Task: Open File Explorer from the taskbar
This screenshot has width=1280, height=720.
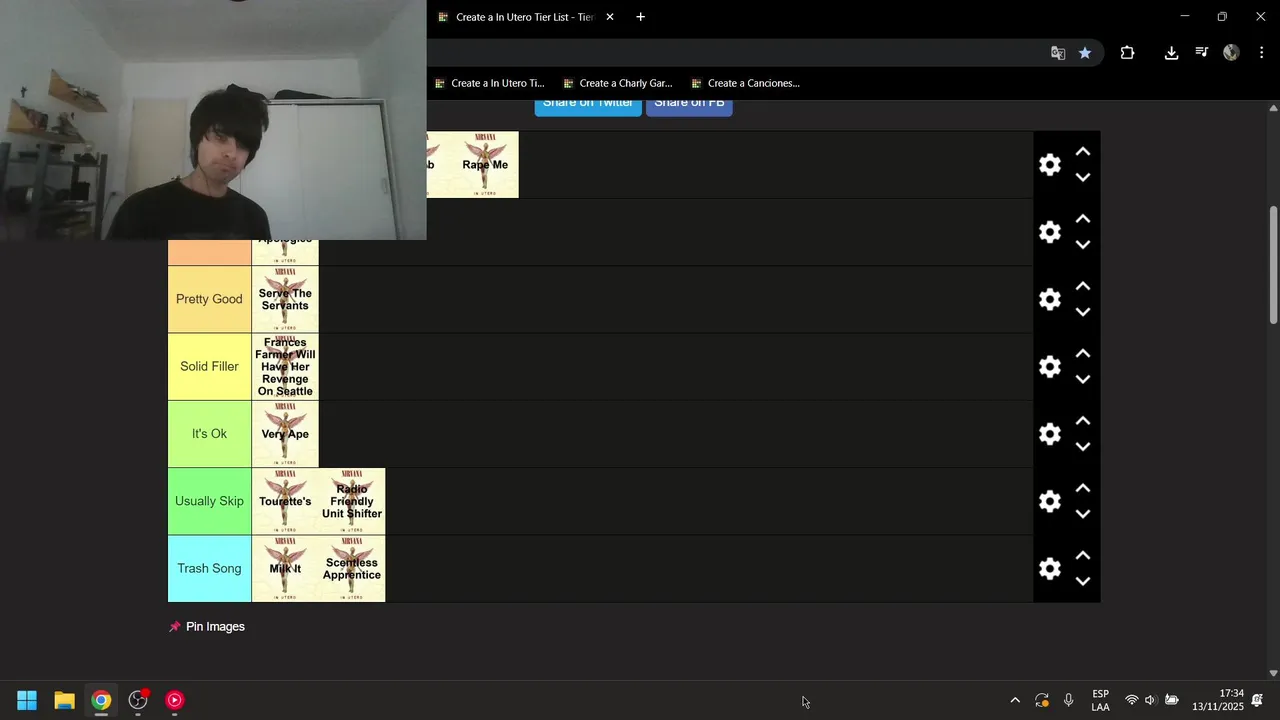Action: point(64,700)
